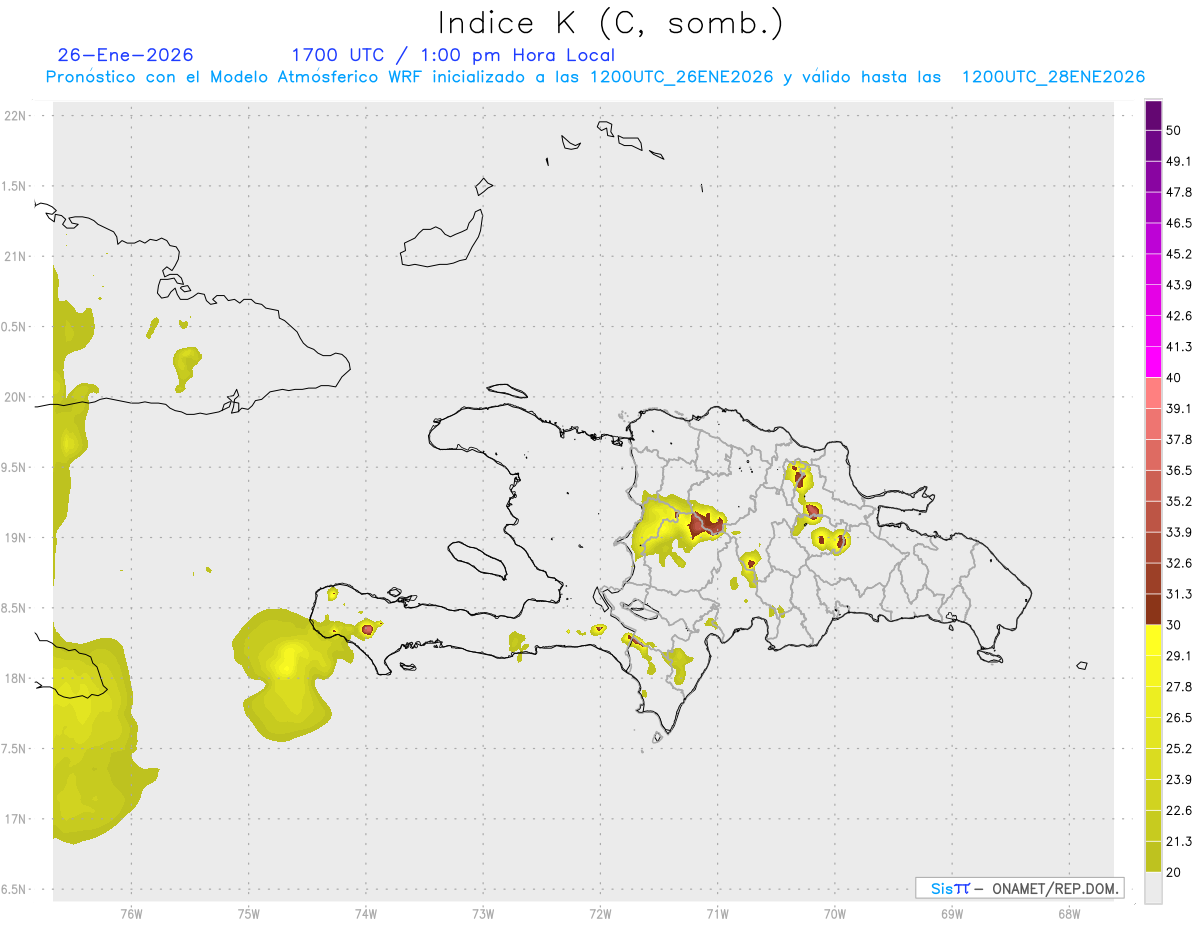Click the legend value '30'
This screenshot has width=1200, height=927.
click(1174, 625)
